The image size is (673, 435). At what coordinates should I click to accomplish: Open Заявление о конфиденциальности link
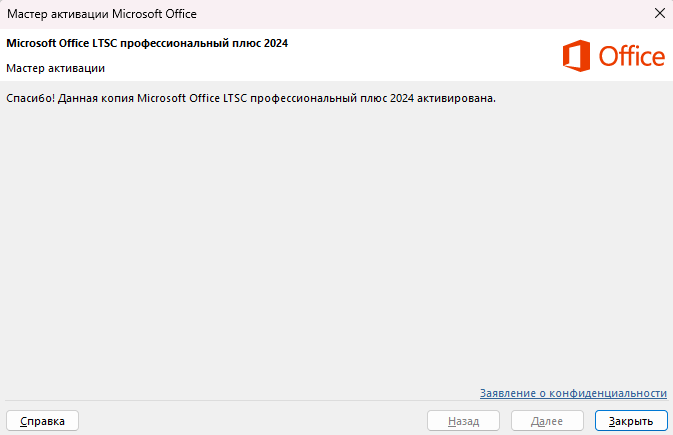tap(573, 393)
